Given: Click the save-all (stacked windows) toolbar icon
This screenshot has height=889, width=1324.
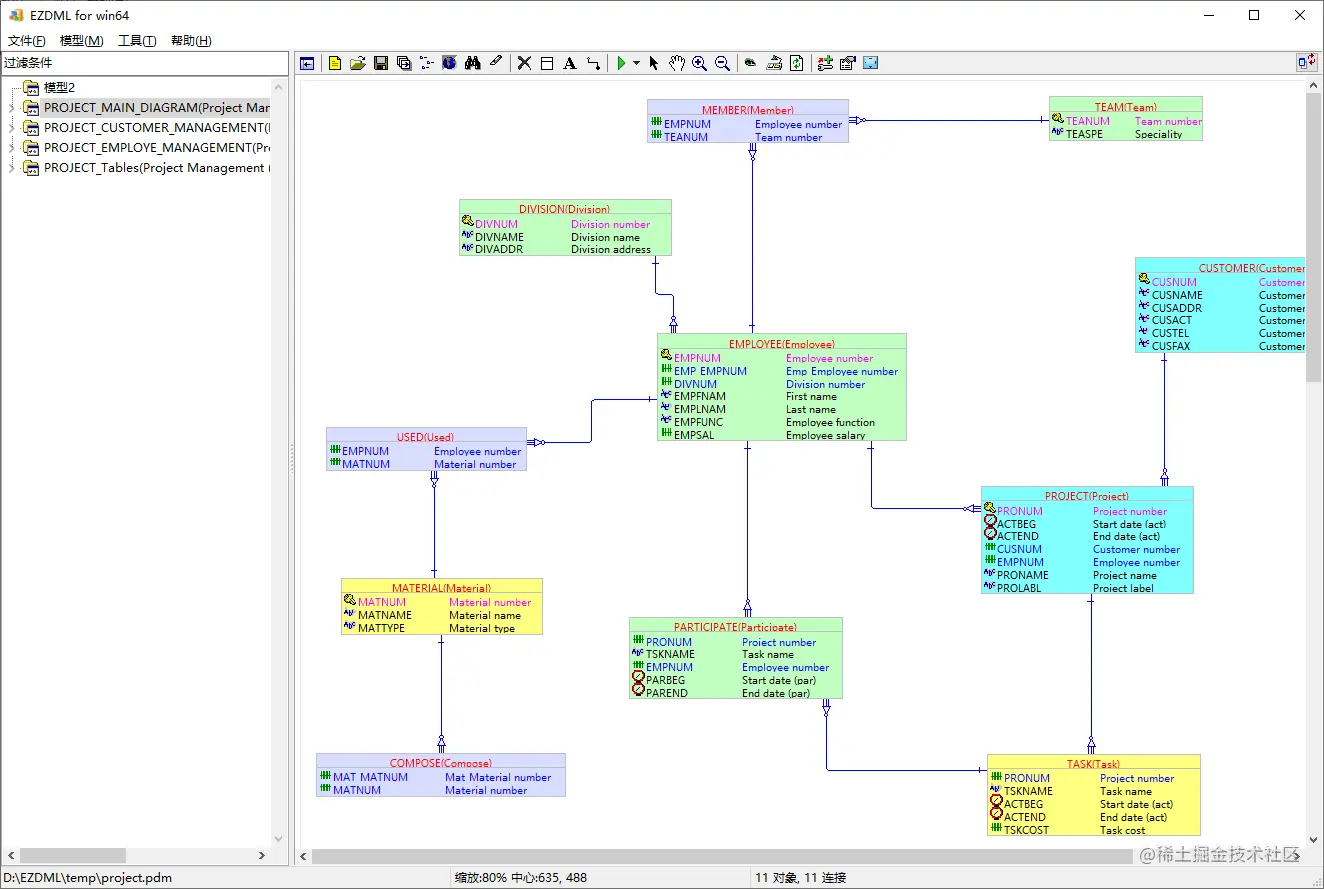Looking at the screenshot, I should (404, 63).
